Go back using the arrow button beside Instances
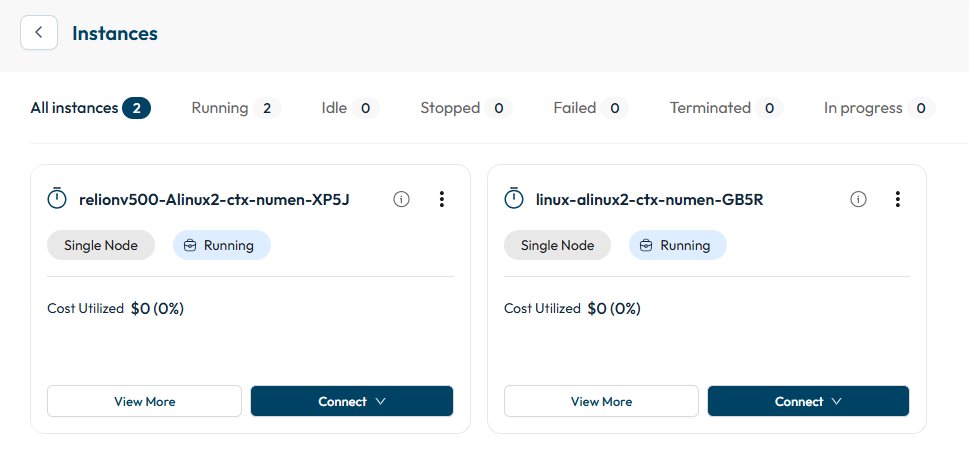Viewport: 969px width, 454px height. coord(39,33)
